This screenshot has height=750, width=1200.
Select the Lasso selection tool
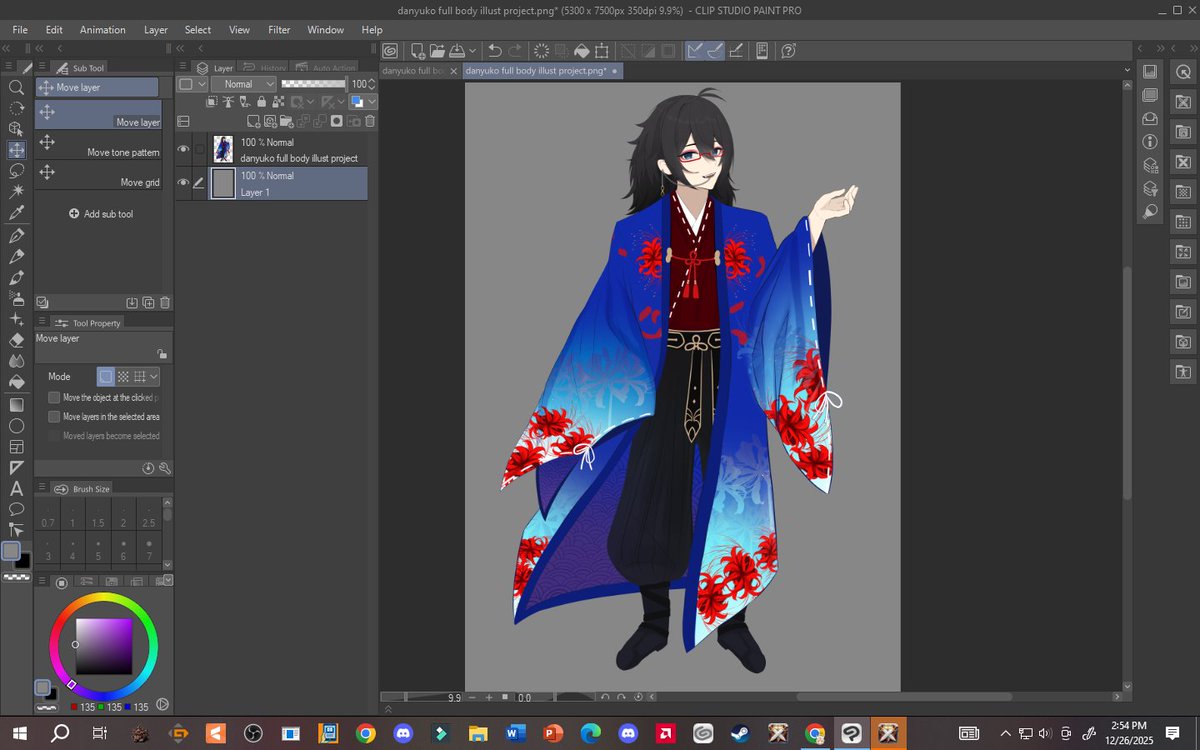16,170
